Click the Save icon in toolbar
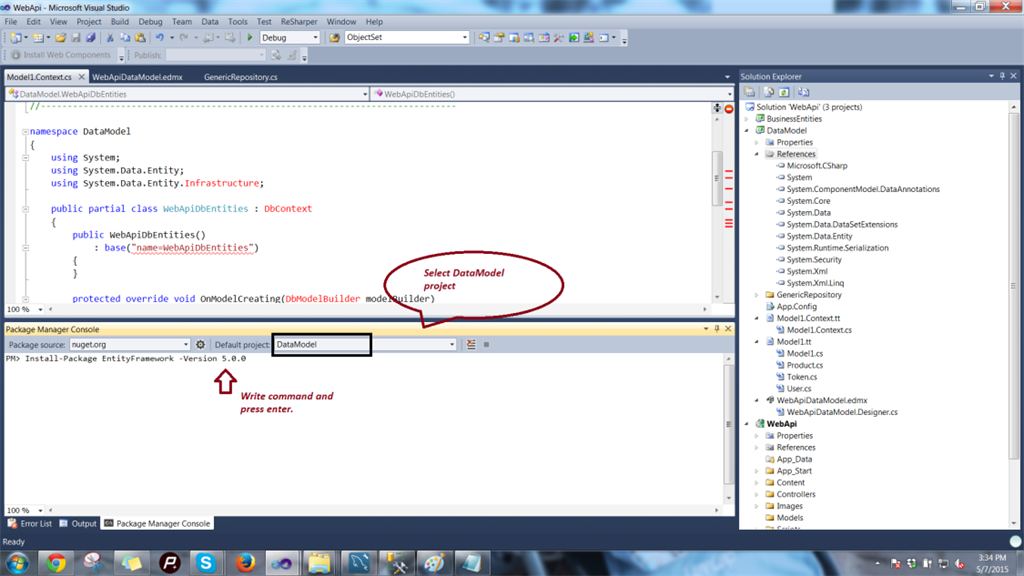 (76, 38)
